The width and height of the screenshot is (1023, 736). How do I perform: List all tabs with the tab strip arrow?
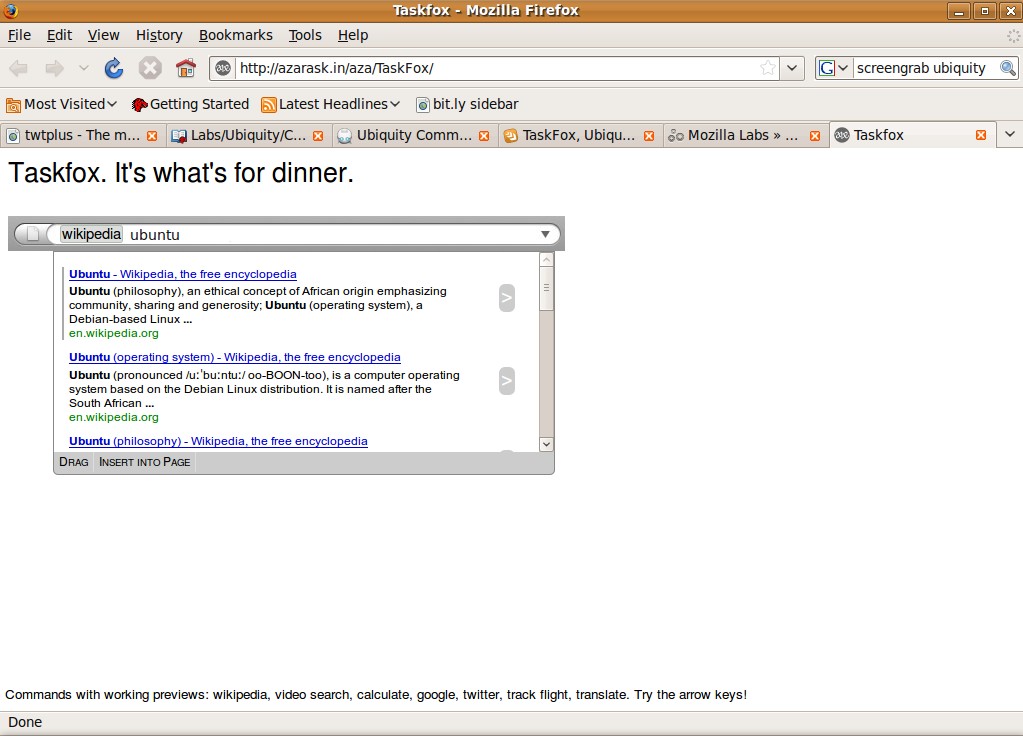1010,134
